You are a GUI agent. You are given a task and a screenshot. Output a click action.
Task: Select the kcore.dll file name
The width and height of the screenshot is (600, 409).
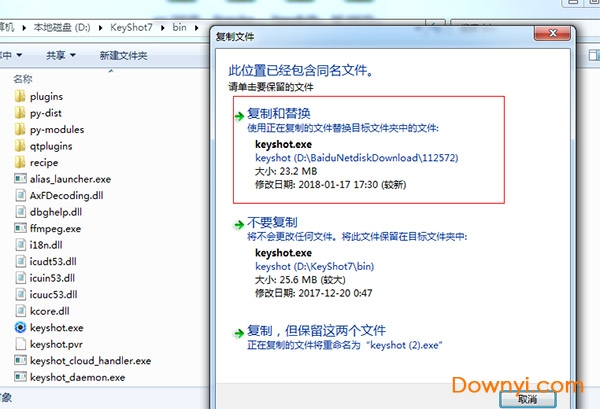pyautogui.click(x=50, y=311)
